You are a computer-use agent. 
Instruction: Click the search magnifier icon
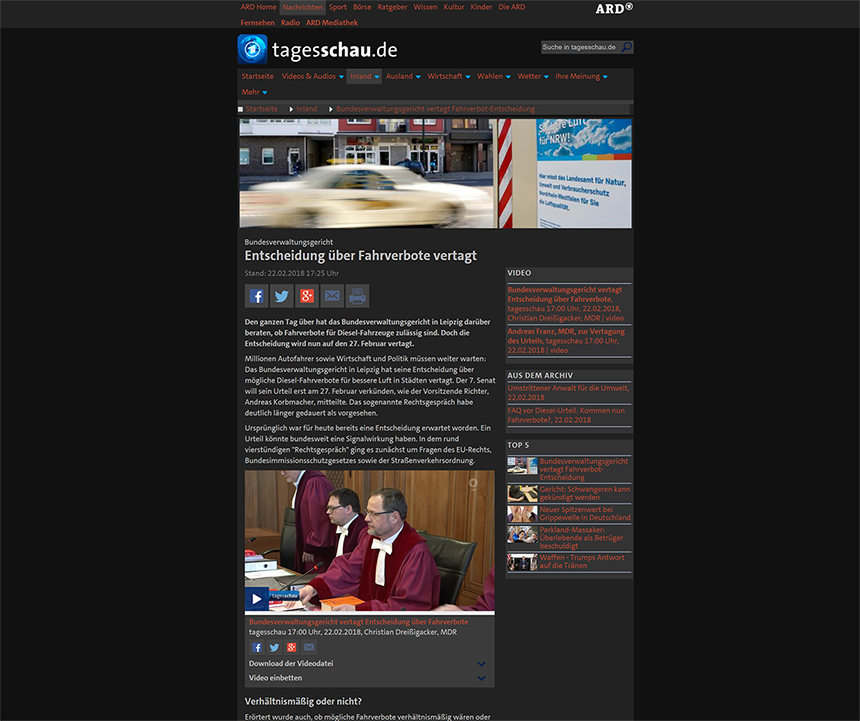626,47
